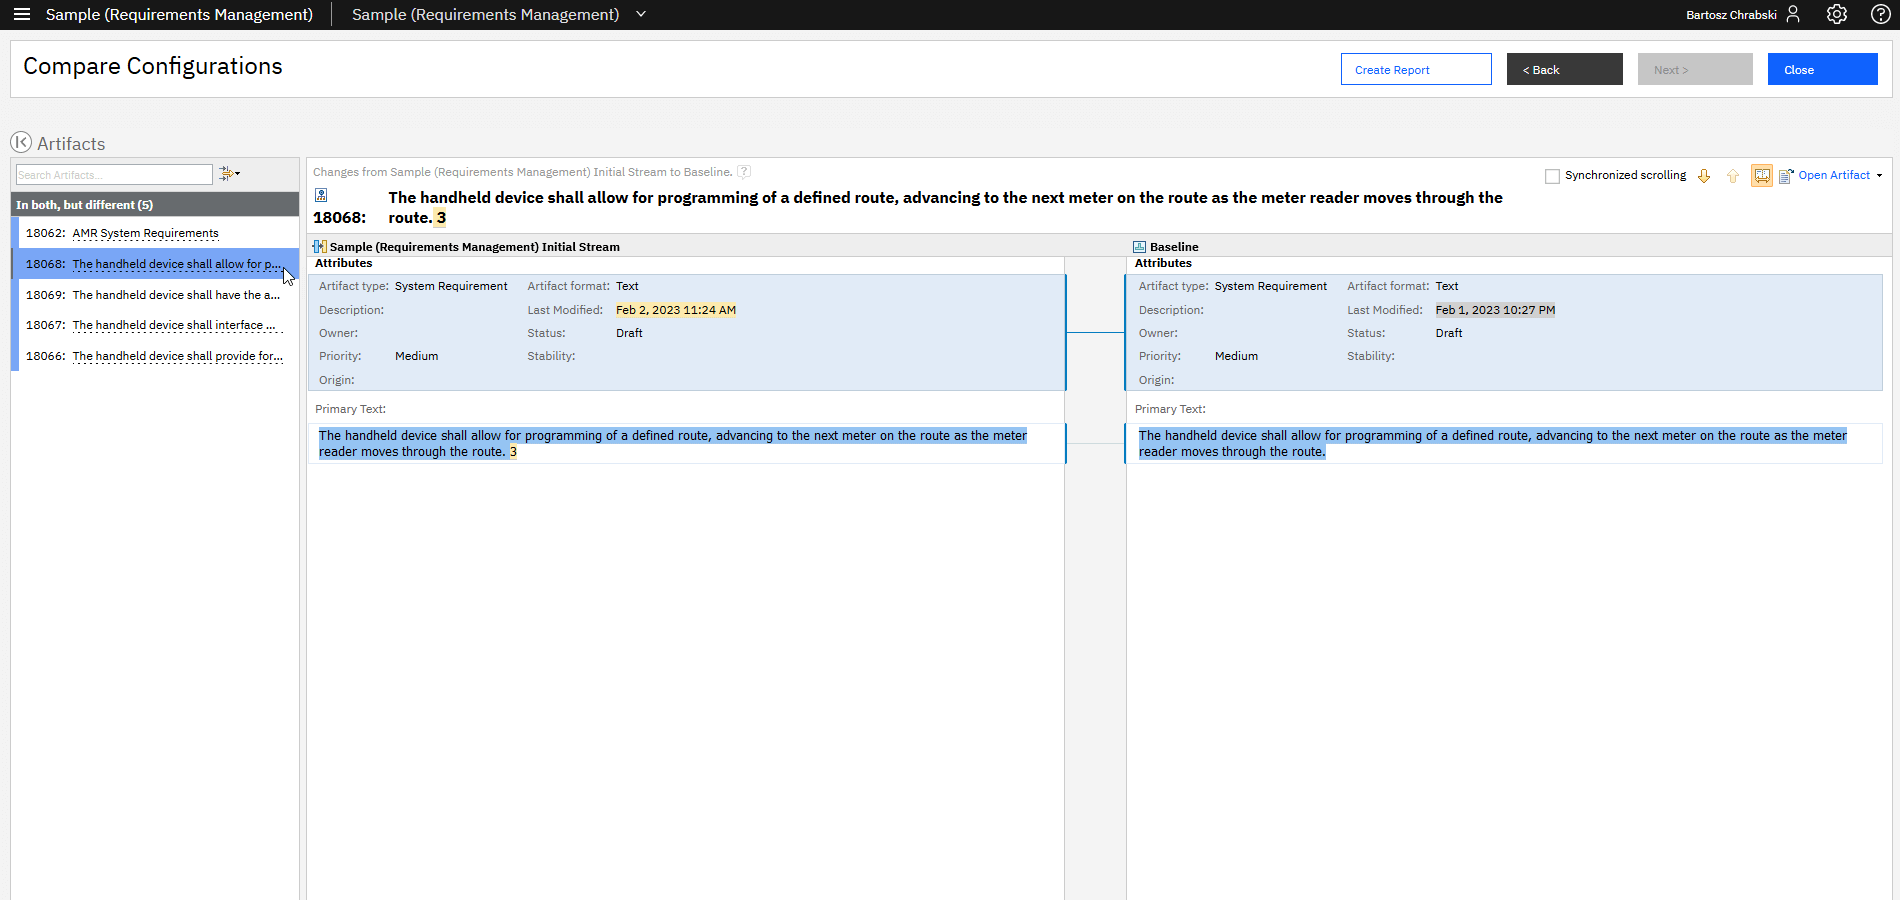The image size is (1900, 900).
Task: Click the Back button
Action: 1565,69
